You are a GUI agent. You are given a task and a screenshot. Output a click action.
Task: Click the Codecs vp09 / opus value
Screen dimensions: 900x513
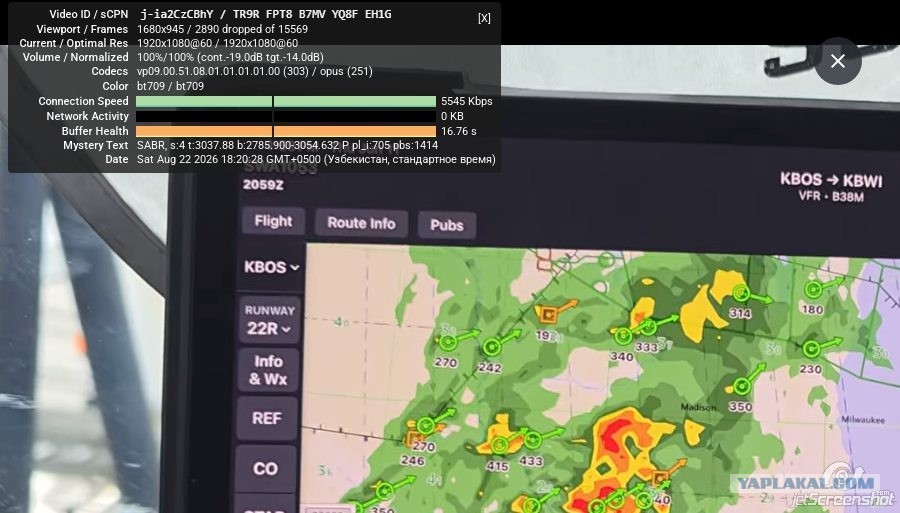(254, 72)
